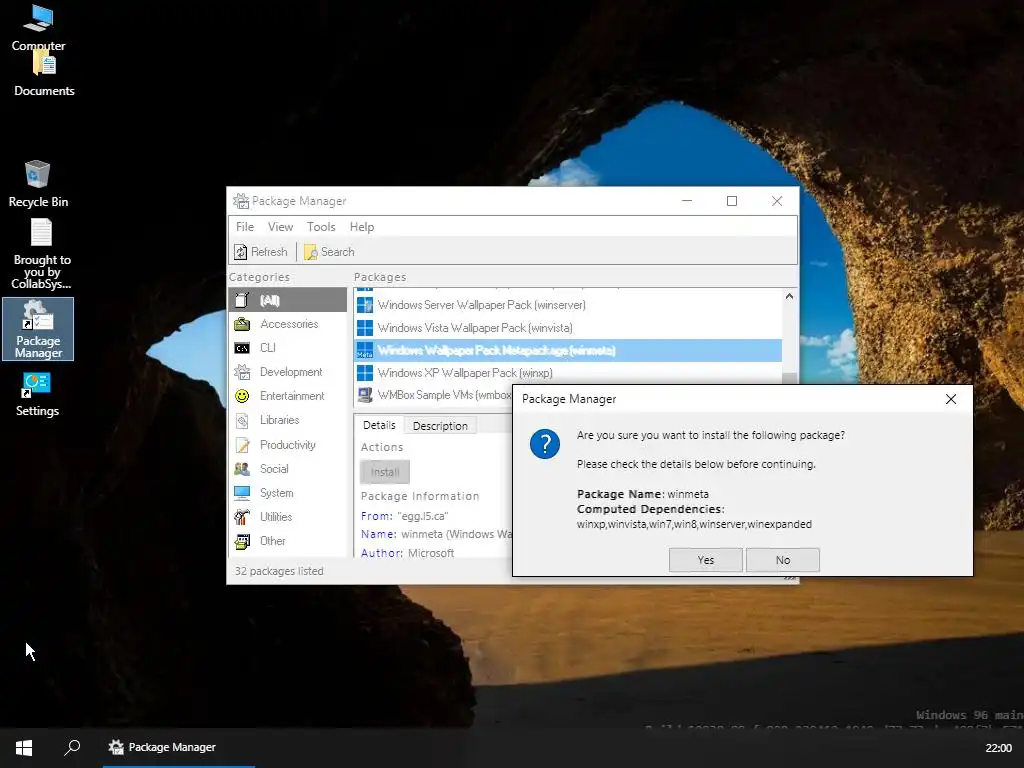Image resolution: width=1024 pixels, height=768 pixels.
Task: Select the Development category icon
Action: coord(242,372)
